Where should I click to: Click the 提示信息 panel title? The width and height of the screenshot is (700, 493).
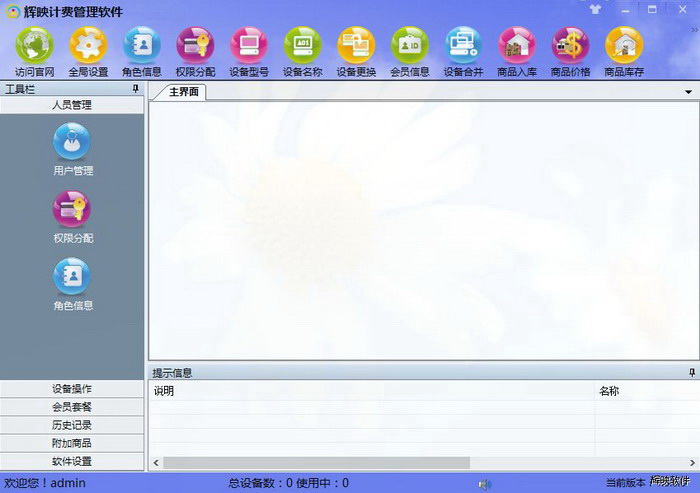coord(172,373)
